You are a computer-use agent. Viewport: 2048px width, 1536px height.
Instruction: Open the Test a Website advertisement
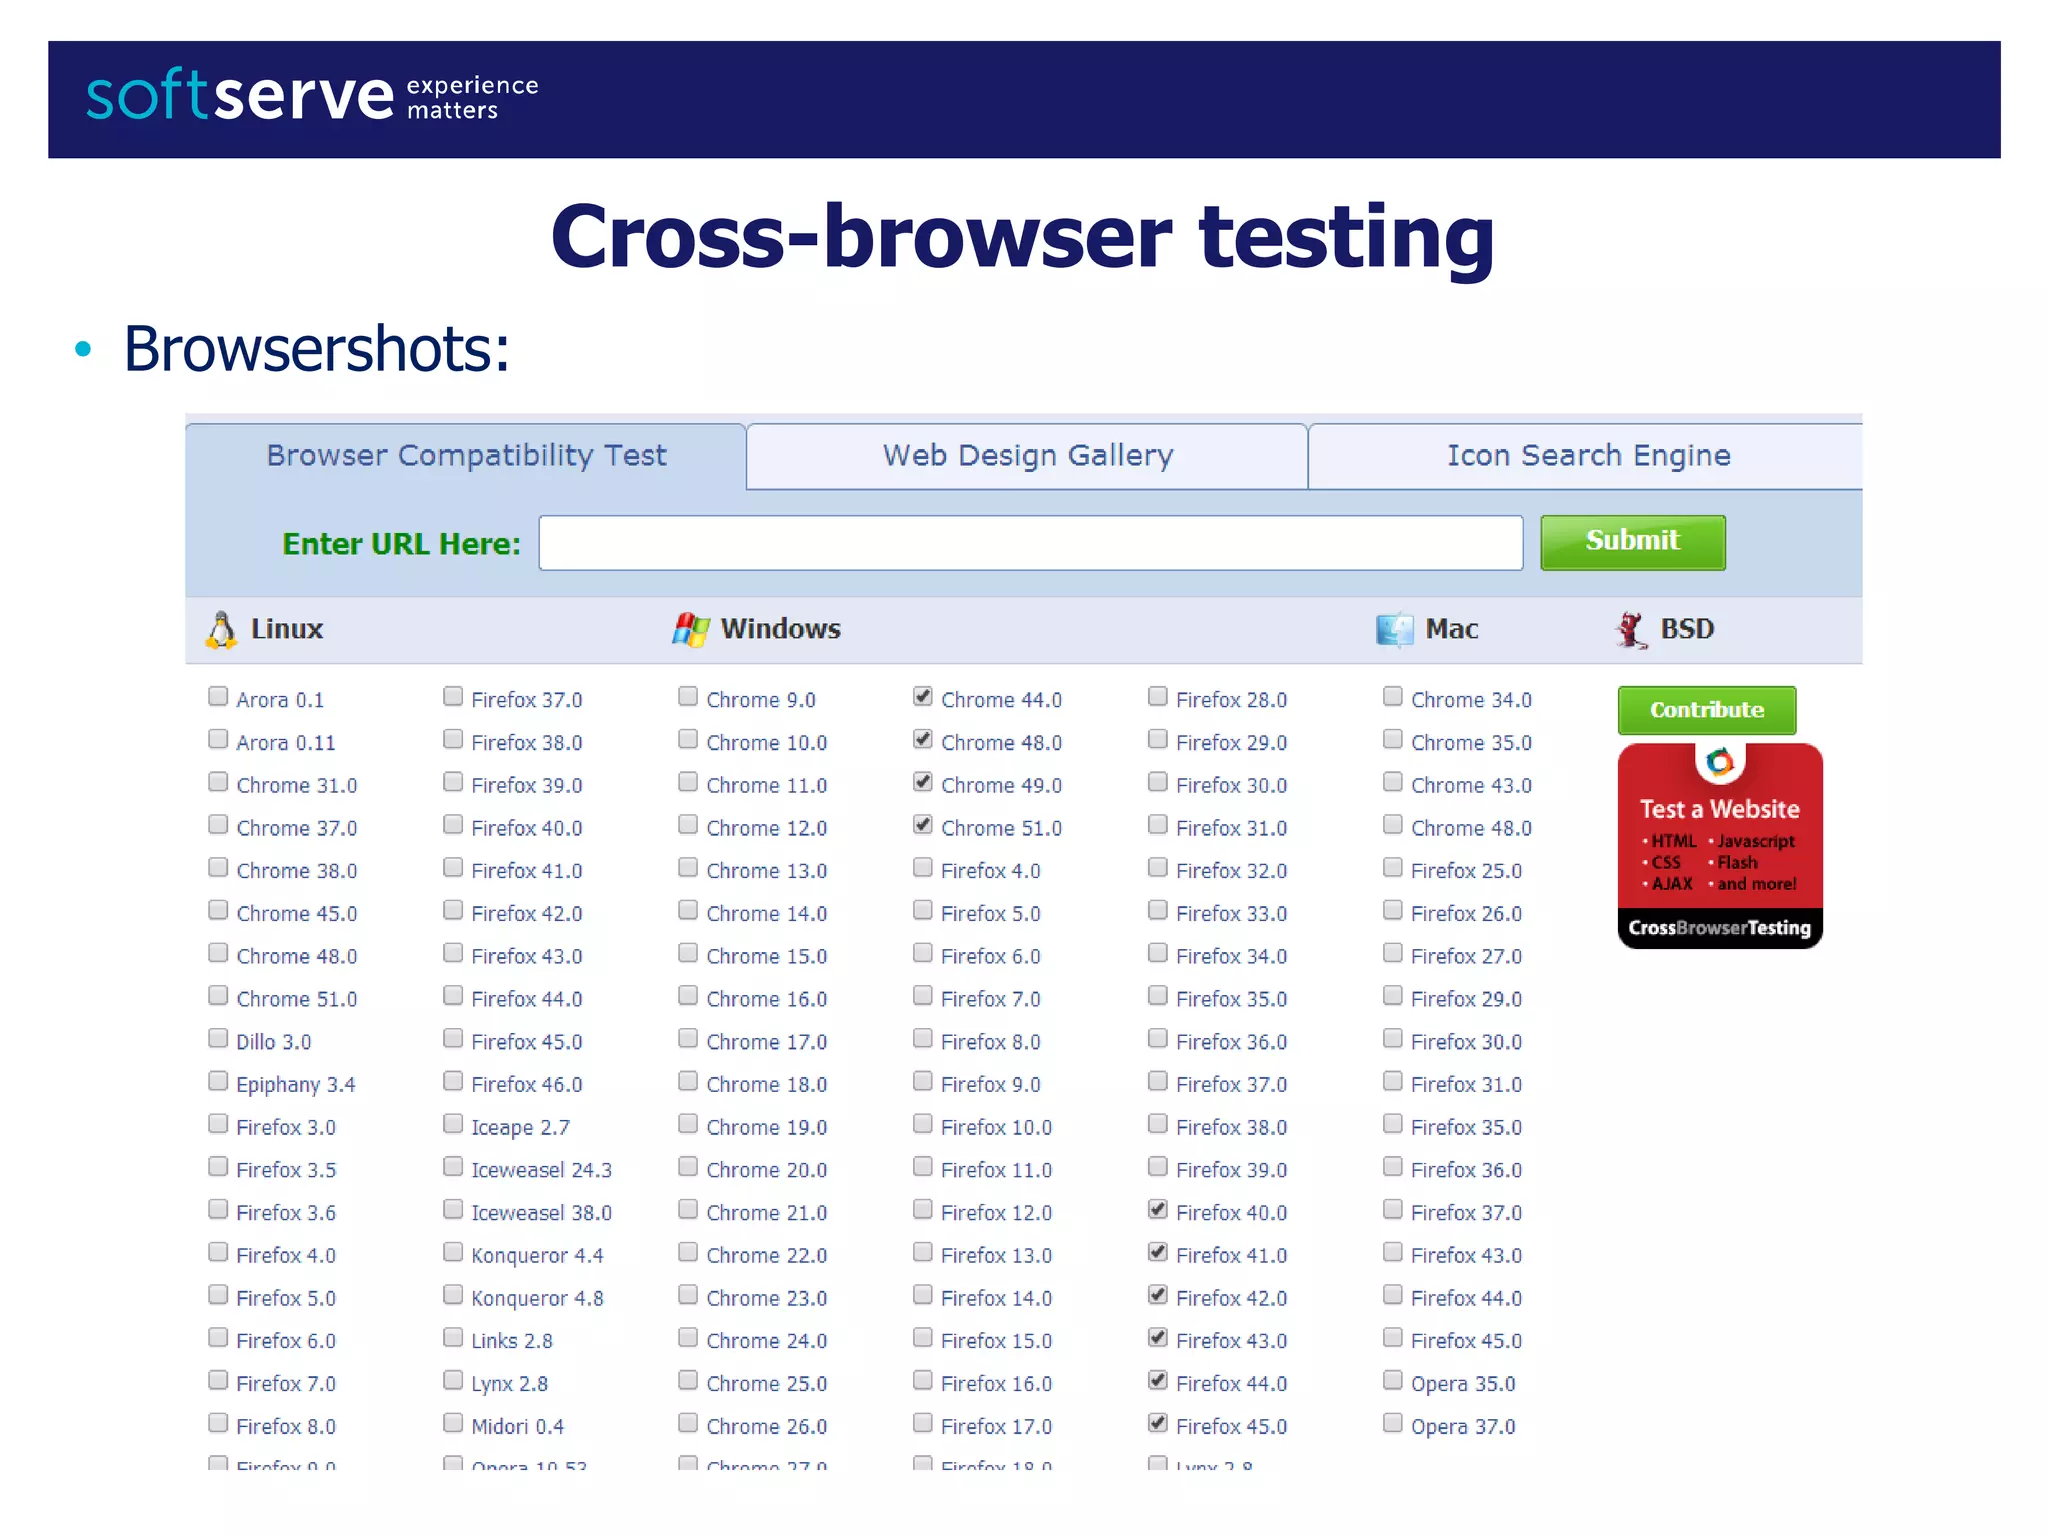(x=1720, y=846)
